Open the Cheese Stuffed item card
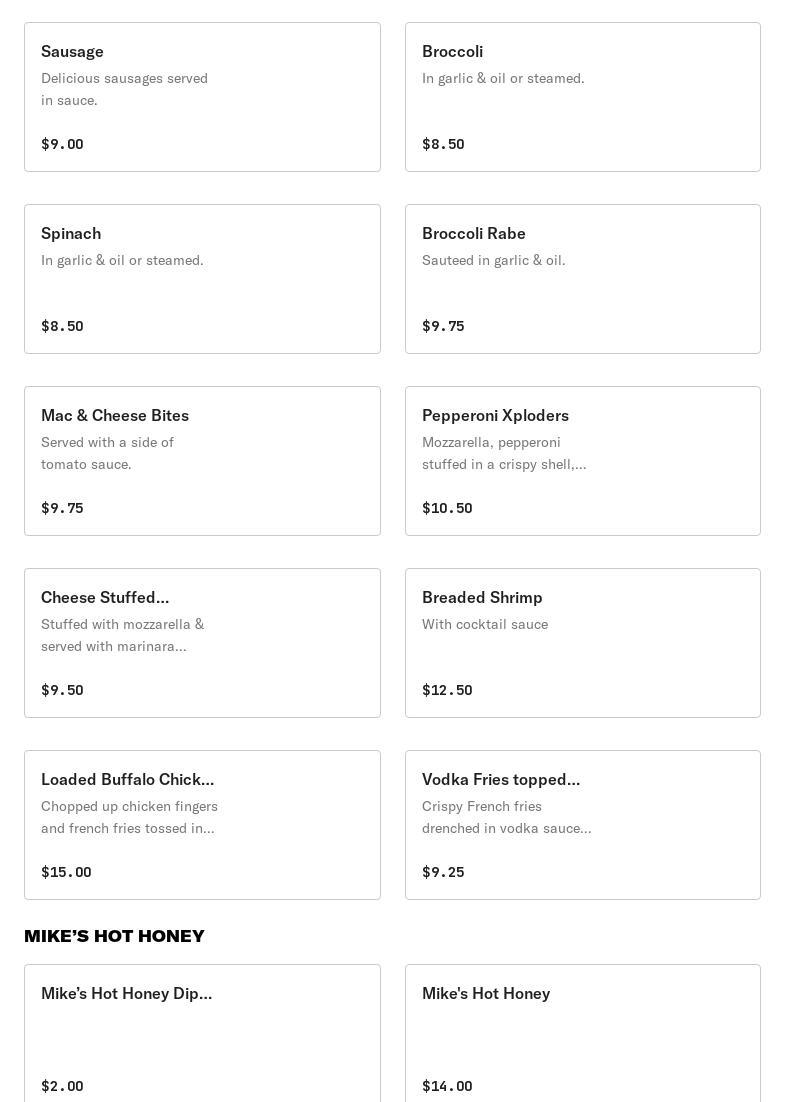This screenshot has width=785, height=1102. (202, 643)
